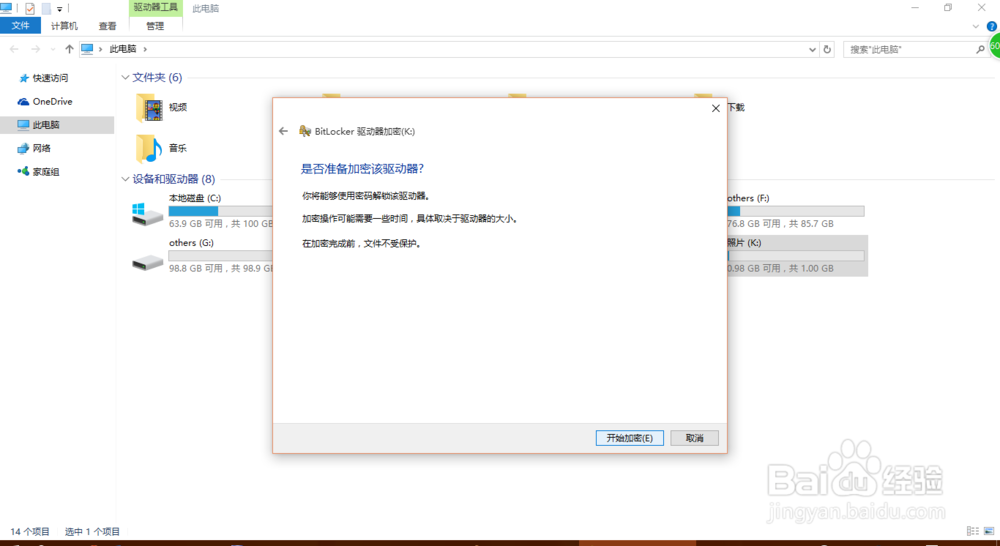Collapse the 文件夹 (6) group

tap(125, 77)
